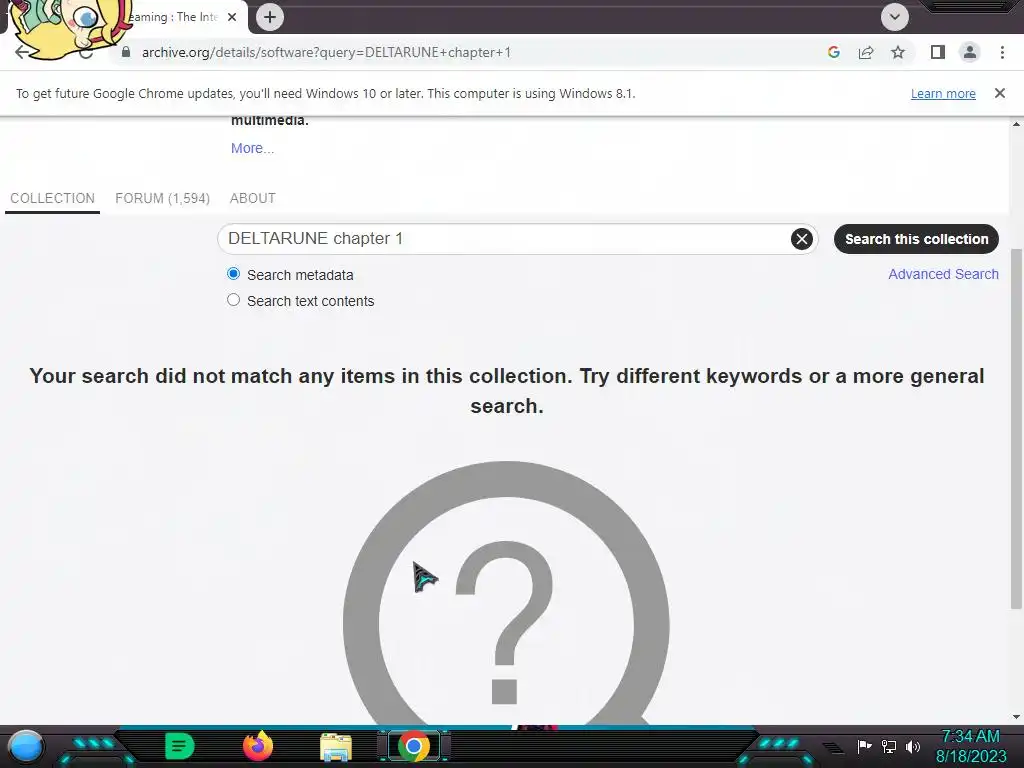Click the Google icon in address bar
Screen dimensions: 1024x768
[833, 52]
